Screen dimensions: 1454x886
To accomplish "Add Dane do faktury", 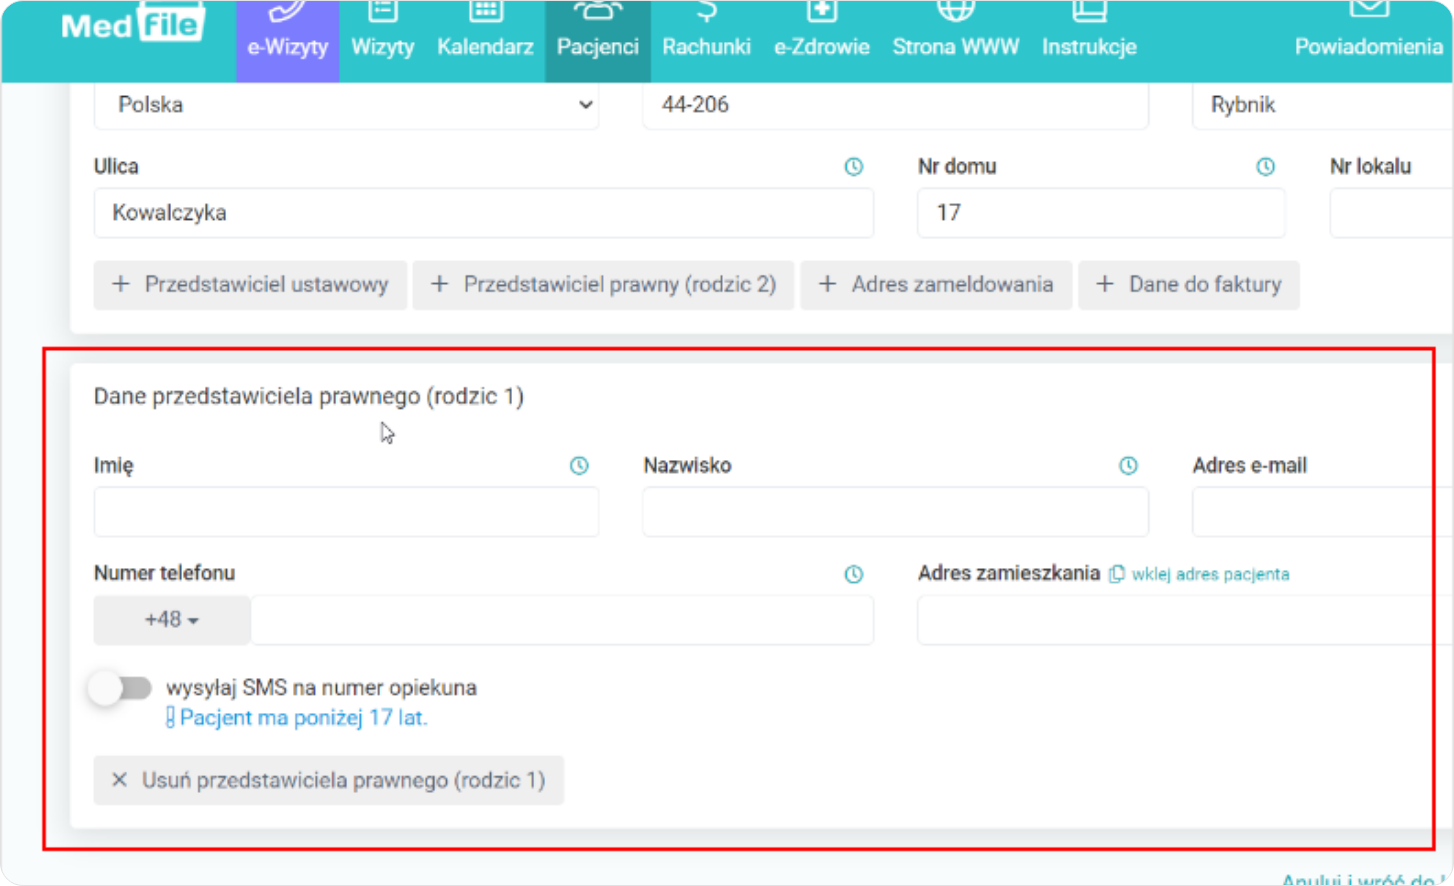I will click(x=1189, y=285).
